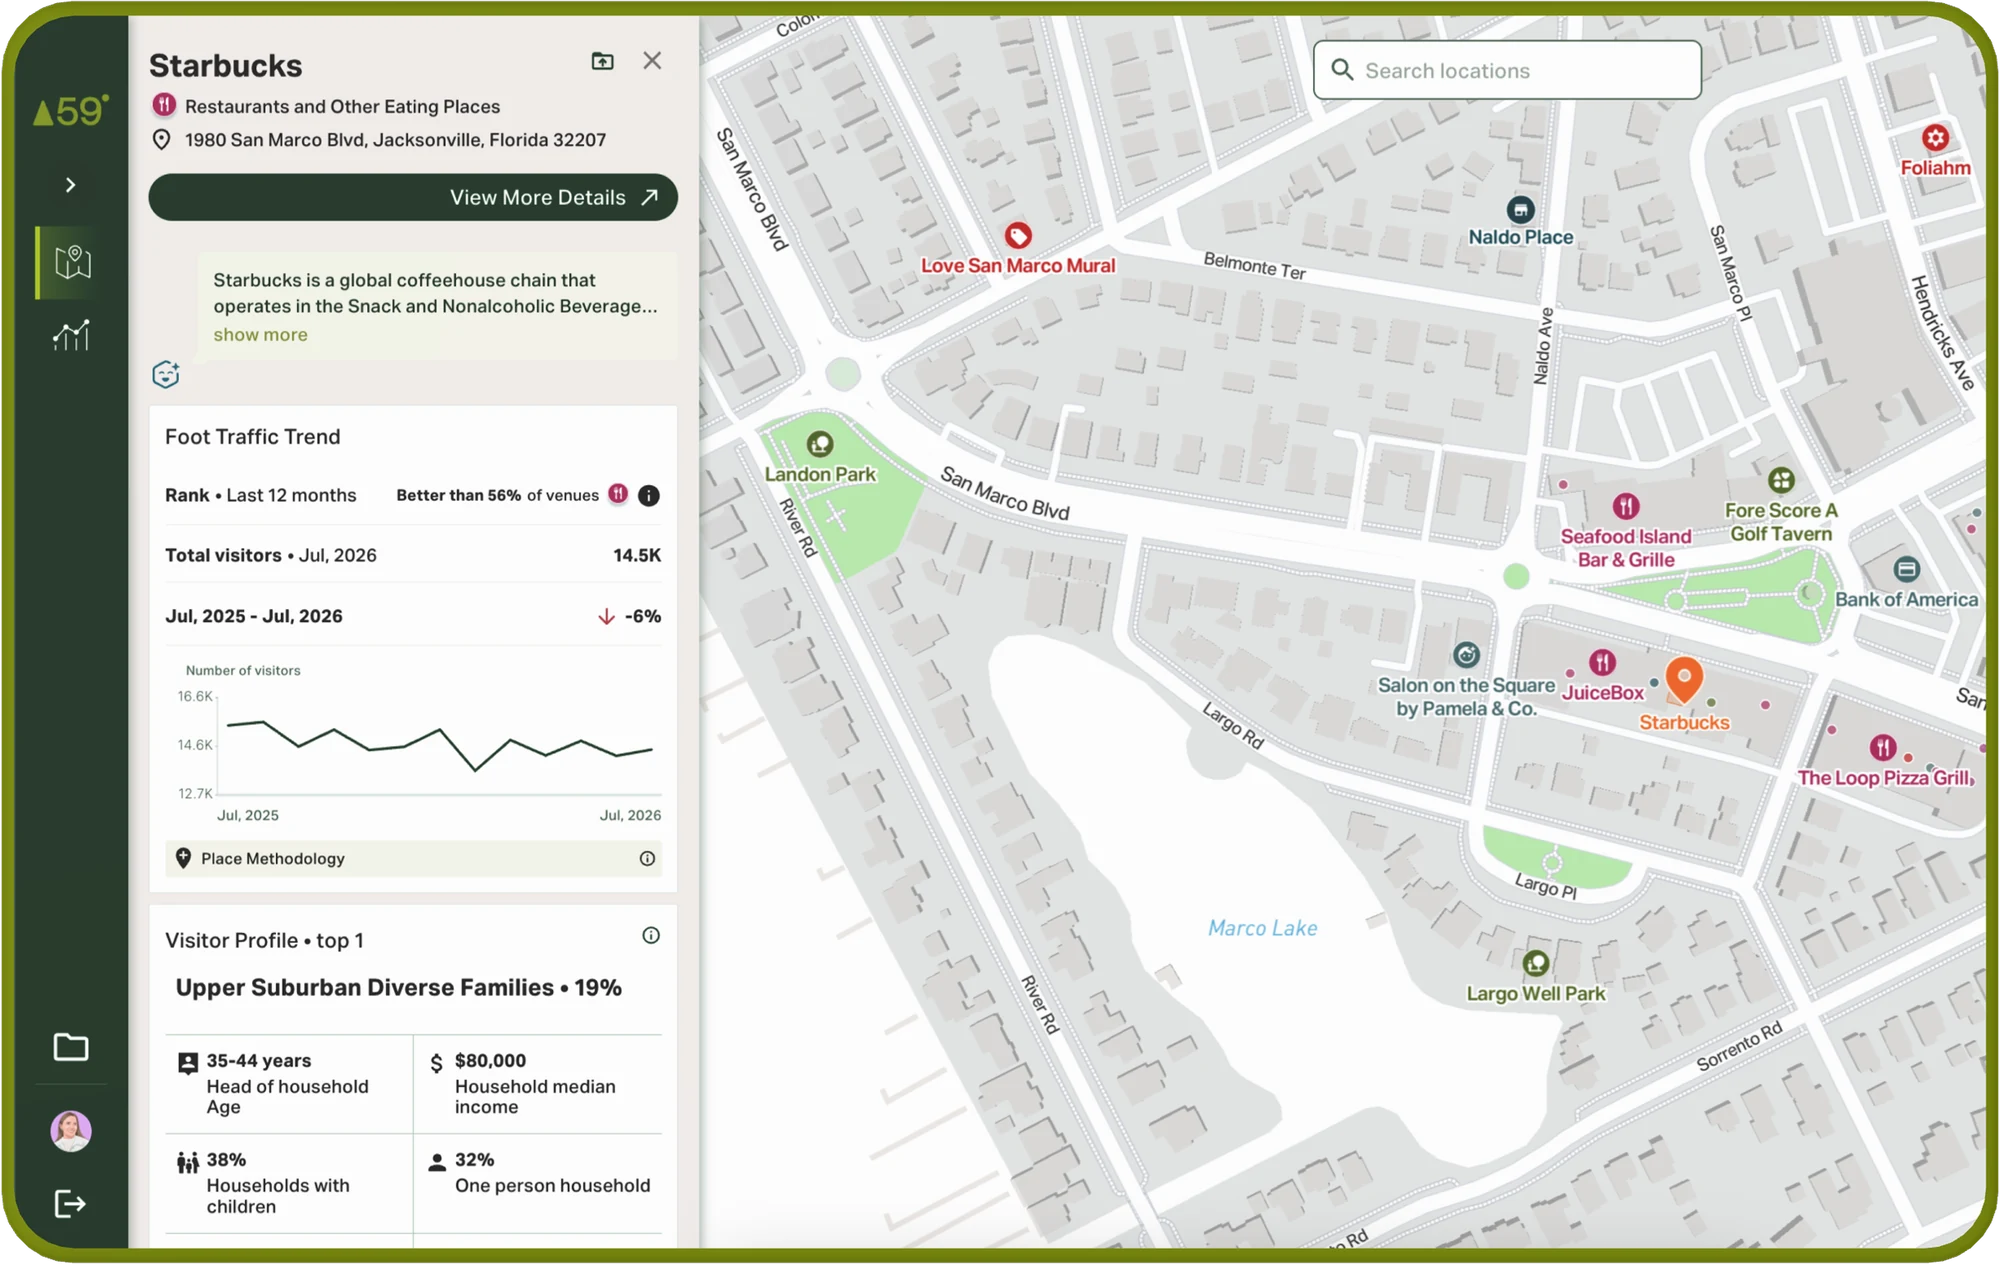Image resolution: width=2000 pixels, height=1264 pixels.
Task: Click the Search locations input field
Action: point(1507,70)
